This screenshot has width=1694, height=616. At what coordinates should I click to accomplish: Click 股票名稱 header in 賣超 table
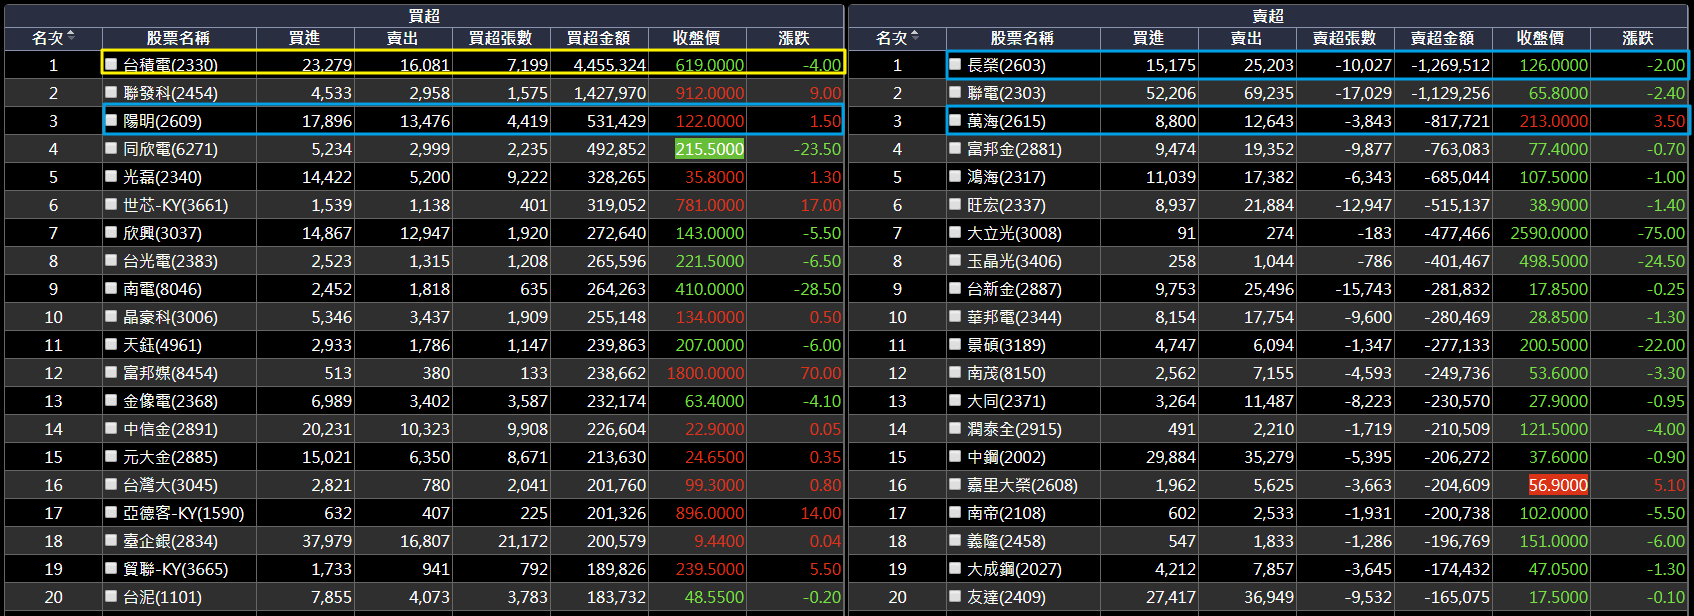click(1022, 38)
